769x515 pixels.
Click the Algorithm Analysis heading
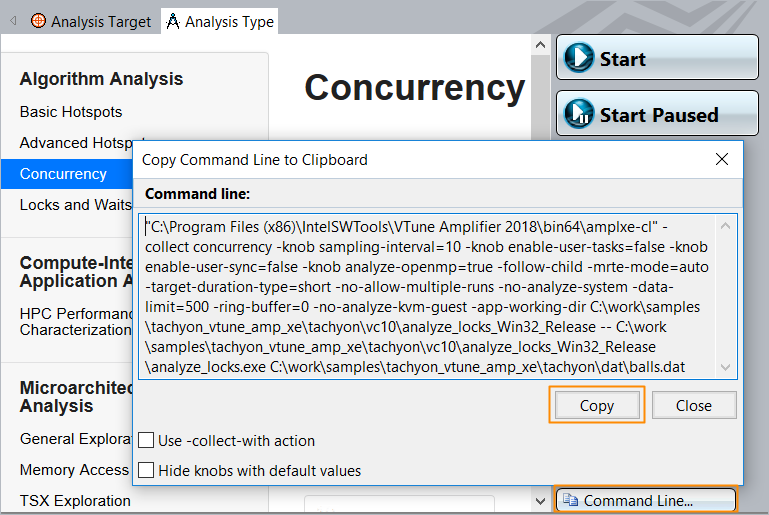pyautogui.click(x=101, y=78)
